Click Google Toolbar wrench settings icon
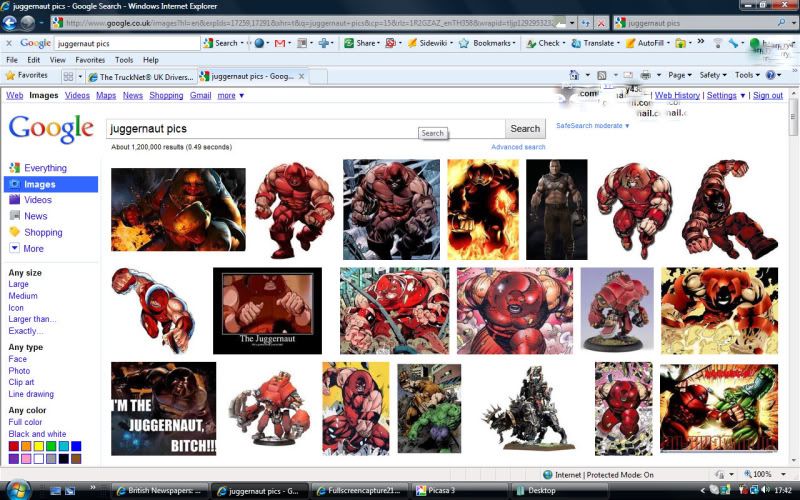The image size is (800, 500). tap(733, 43)
